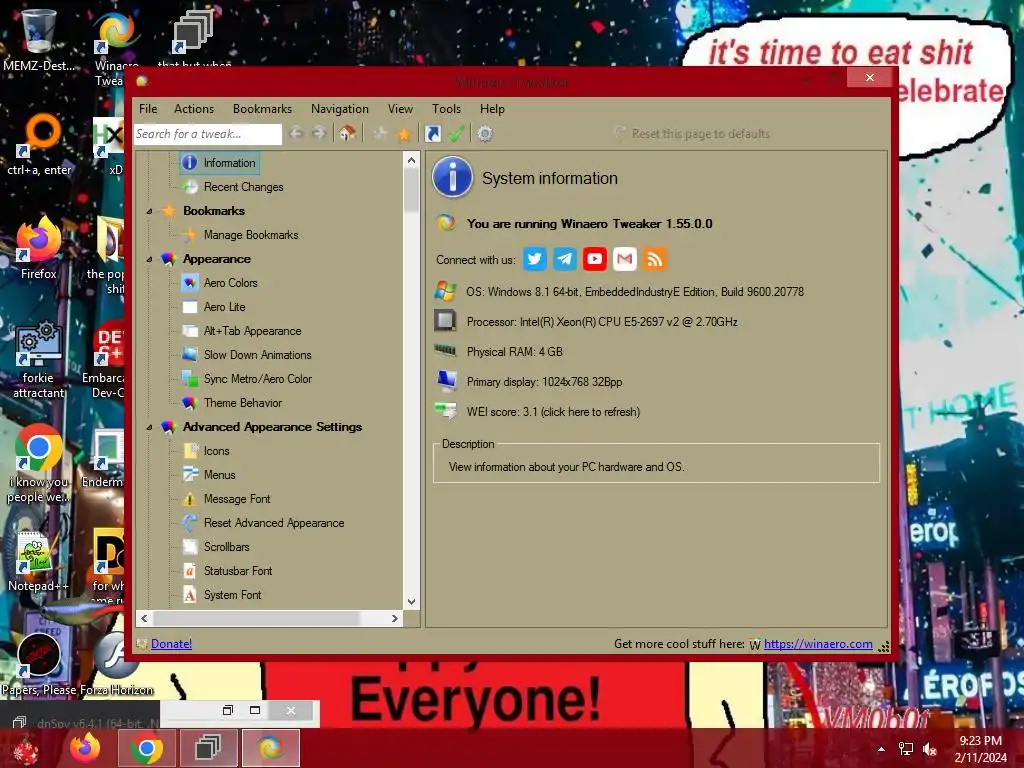Open the Twitter connect icon

pyautogui.click(x=534, y=259)
